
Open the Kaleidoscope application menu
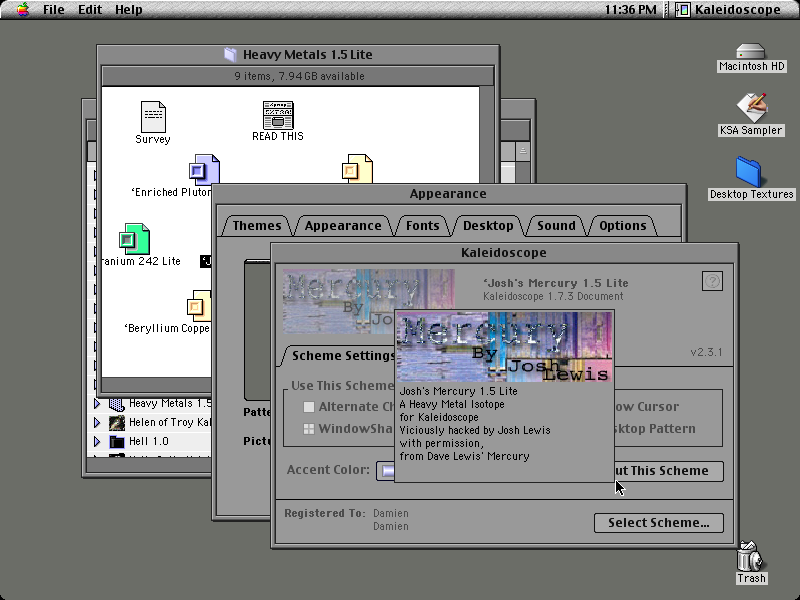[729, 9]
